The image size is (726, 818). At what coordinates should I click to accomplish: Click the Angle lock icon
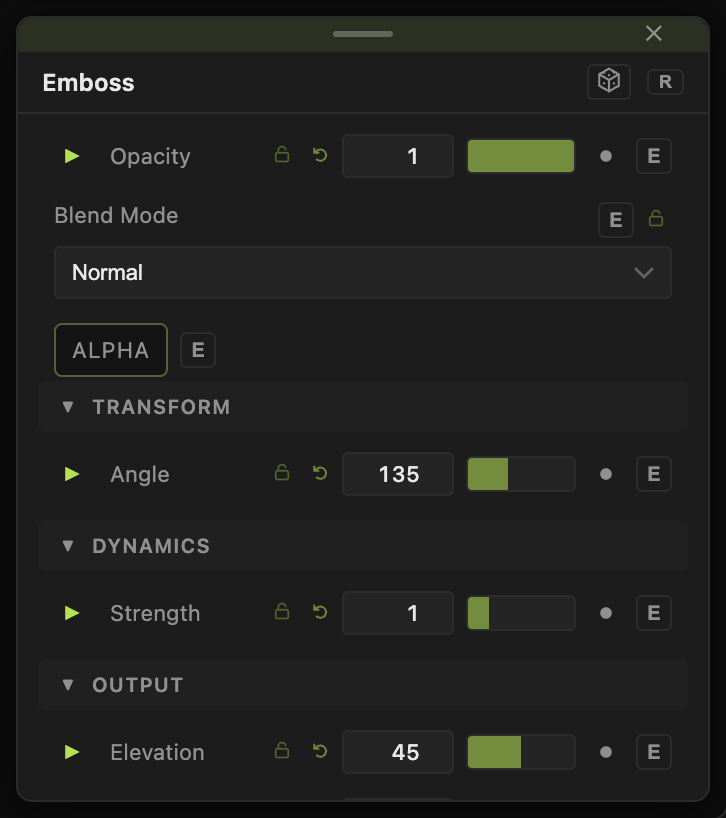click(282, 473)
